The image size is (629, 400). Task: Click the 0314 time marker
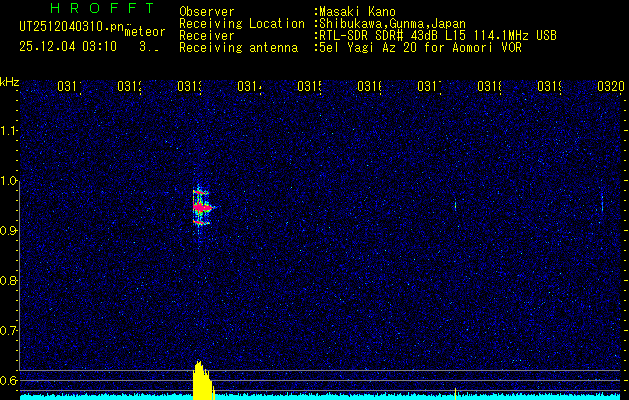(x=250, y=87)
